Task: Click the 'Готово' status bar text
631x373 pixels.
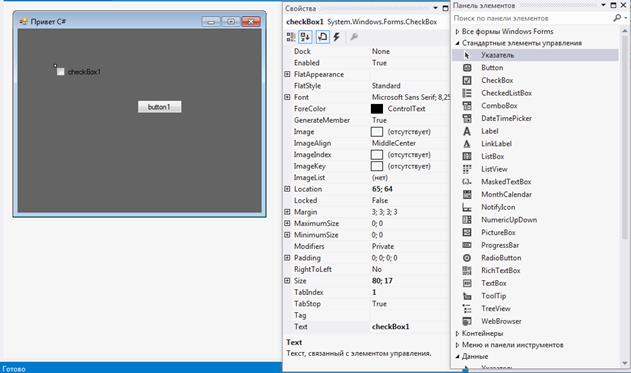Action: pyautogui.click(x=14, y=369)
